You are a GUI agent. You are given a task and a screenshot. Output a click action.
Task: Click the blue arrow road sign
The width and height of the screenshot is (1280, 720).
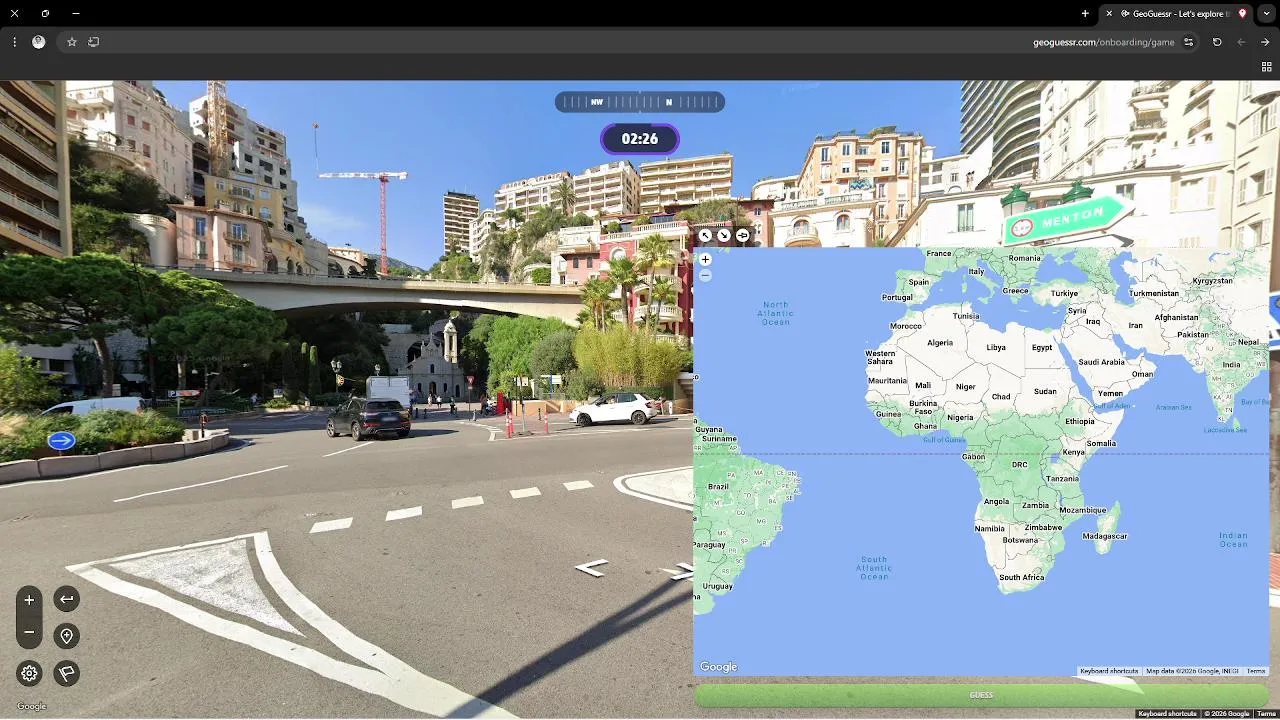(61, 440)
